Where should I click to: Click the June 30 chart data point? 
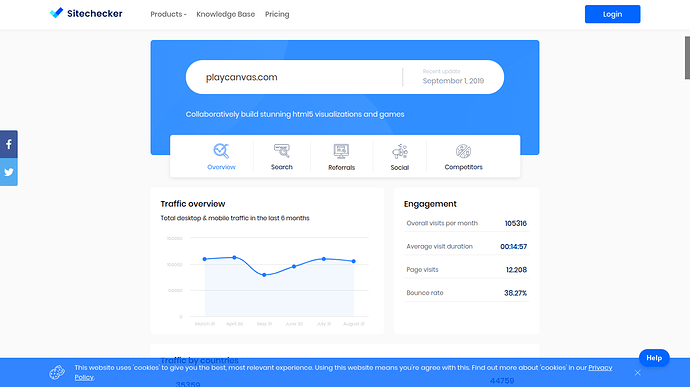pos(294,266)
